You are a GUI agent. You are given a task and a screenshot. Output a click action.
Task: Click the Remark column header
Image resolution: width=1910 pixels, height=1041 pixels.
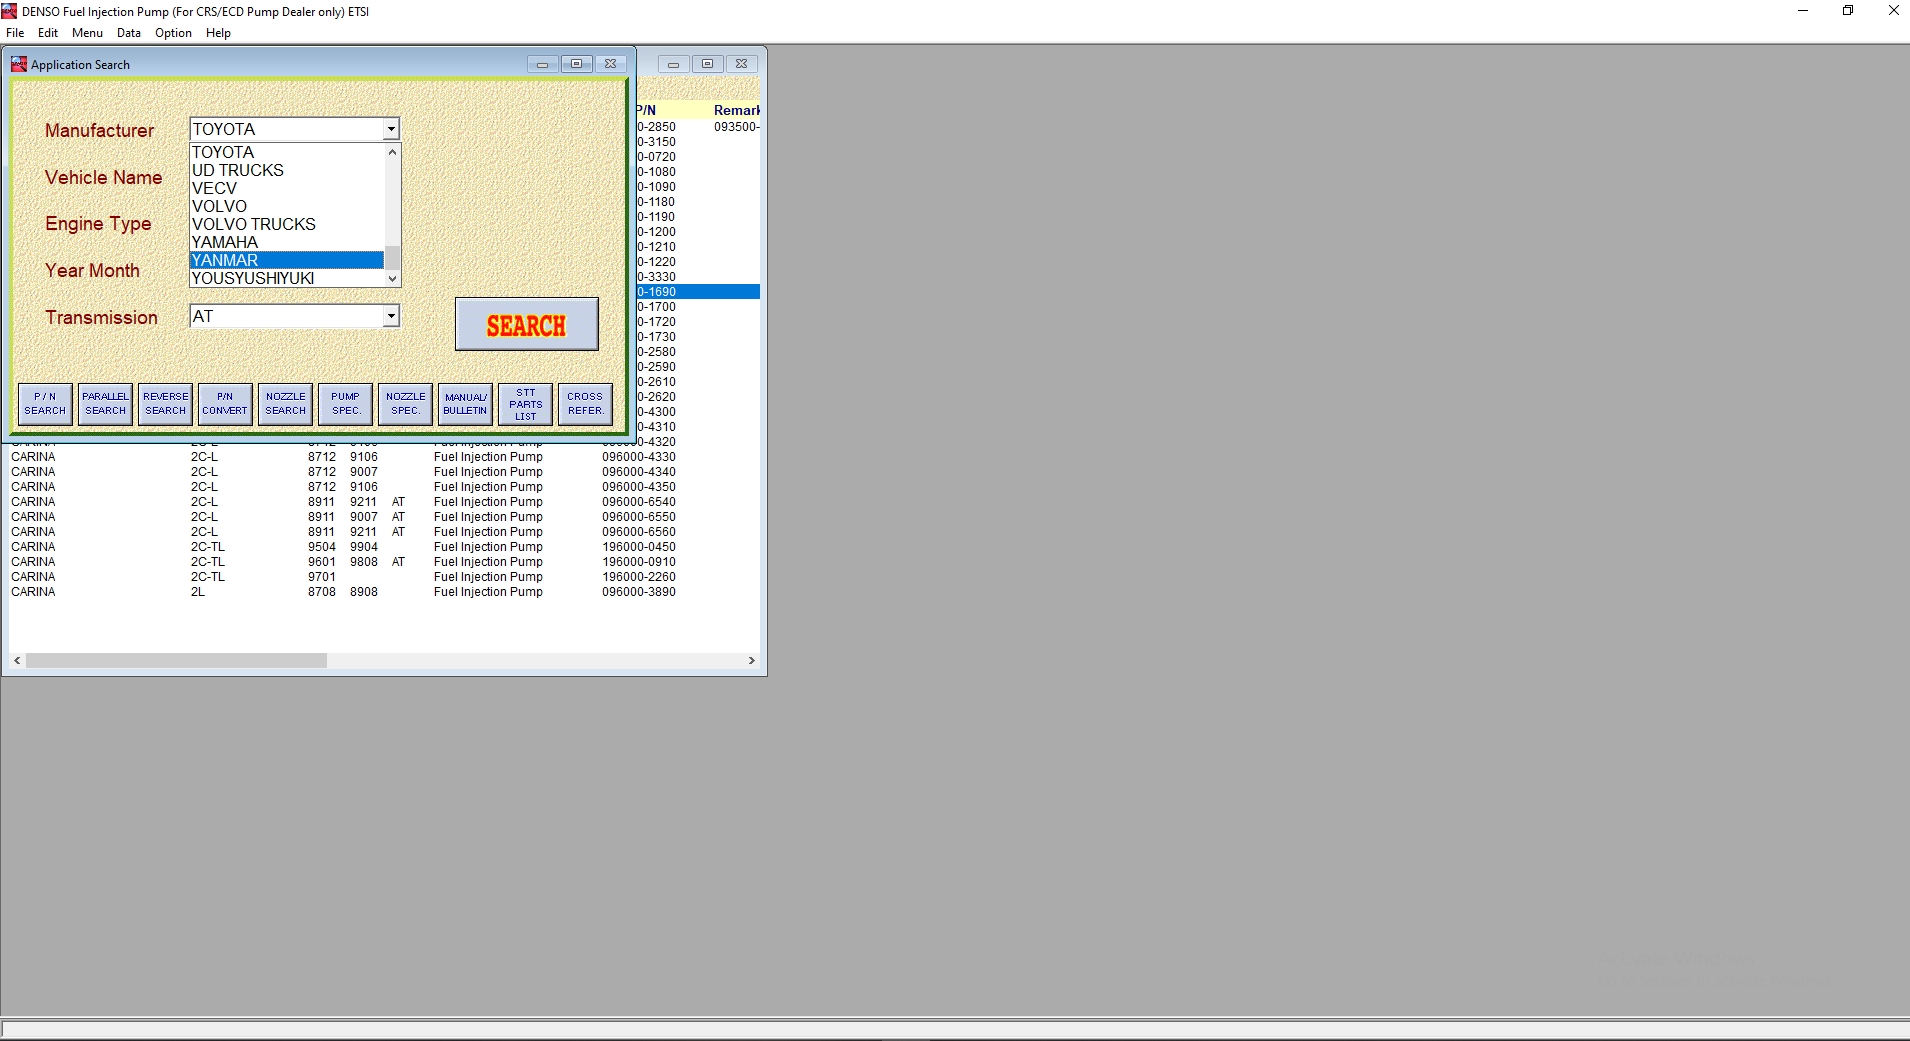tap(736, 110)
